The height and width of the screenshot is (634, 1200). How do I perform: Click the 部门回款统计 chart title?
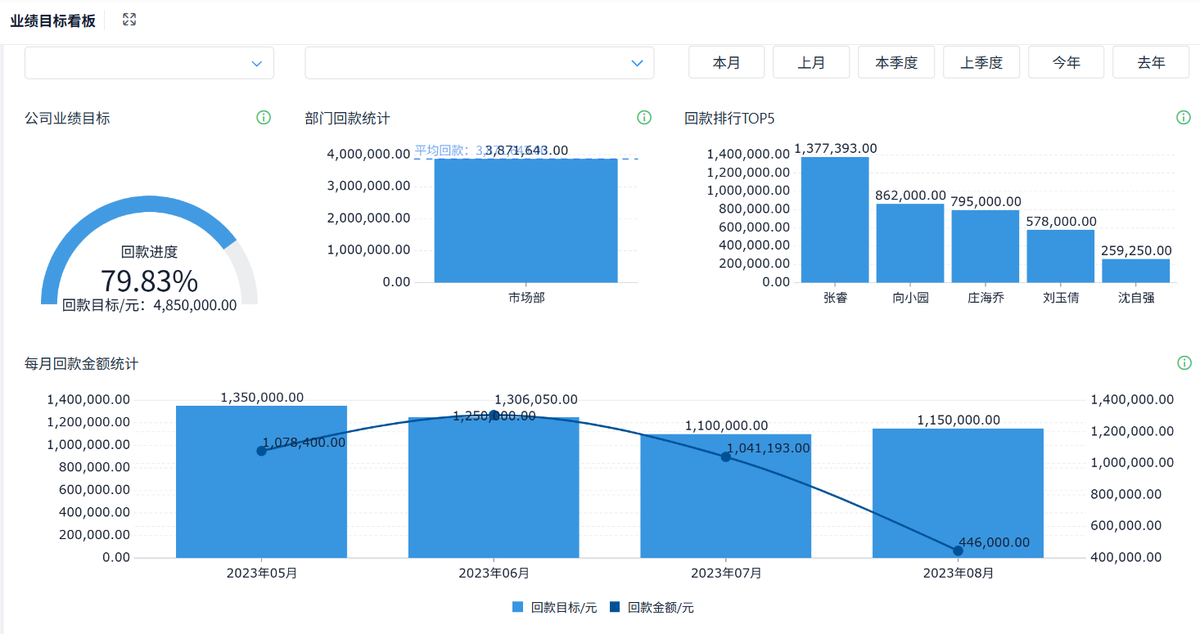[x=347, y=118]
